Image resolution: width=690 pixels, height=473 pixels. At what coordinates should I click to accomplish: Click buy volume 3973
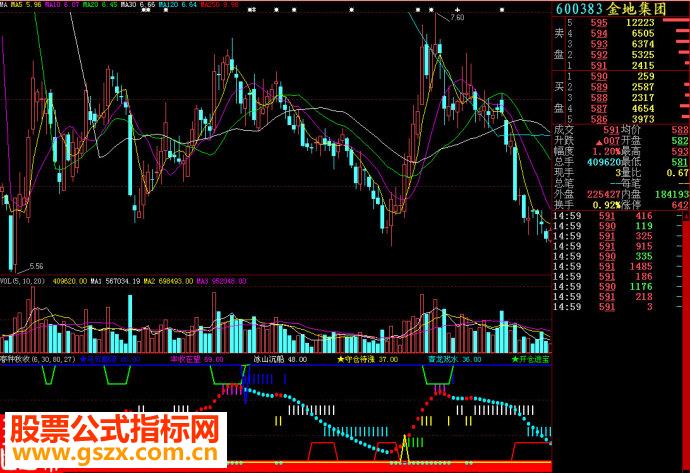tap(643, 119)
